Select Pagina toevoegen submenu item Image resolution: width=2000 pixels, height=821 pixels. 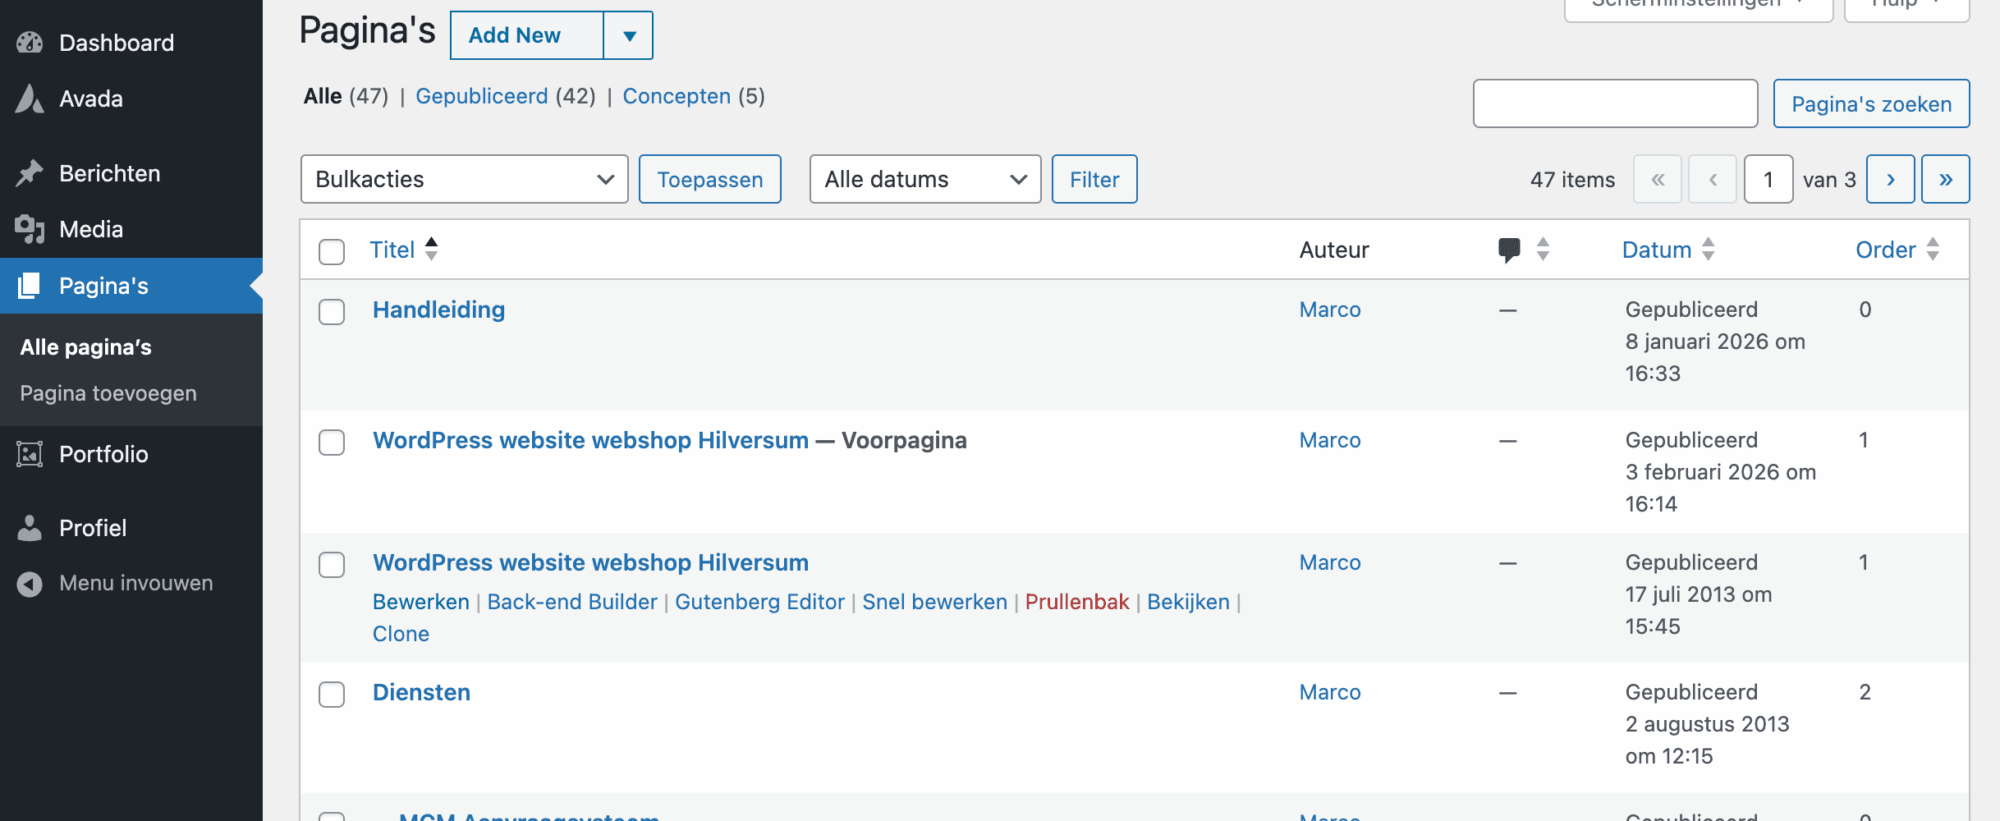click(108, 393)
